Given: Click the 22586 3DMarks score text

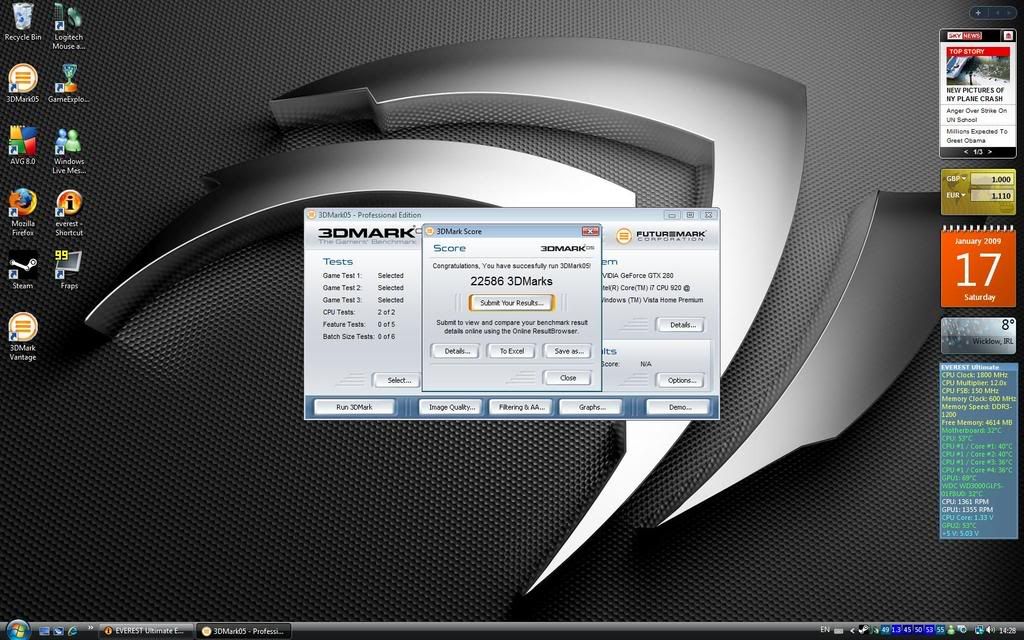Looking at the screenshot, I should 511,281.
